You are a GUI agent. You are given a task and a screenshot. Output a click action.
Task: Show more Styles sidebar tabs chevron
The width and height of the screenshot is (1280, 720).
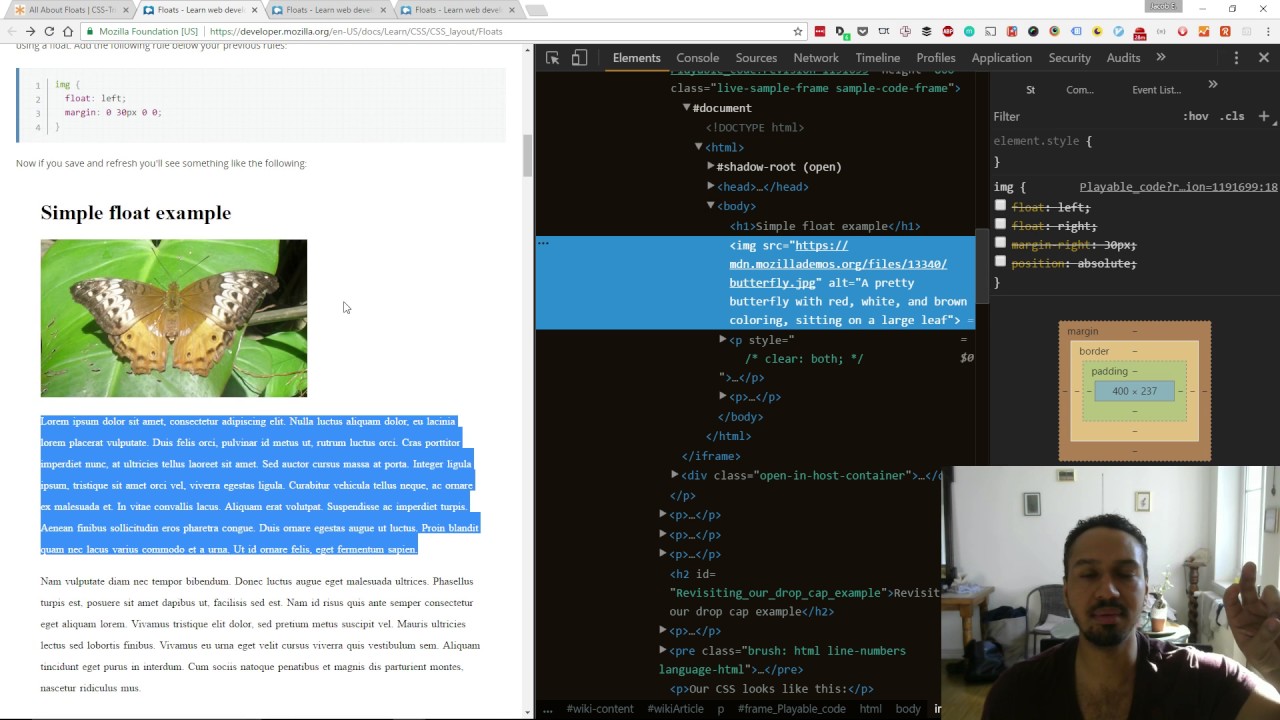1213,85
